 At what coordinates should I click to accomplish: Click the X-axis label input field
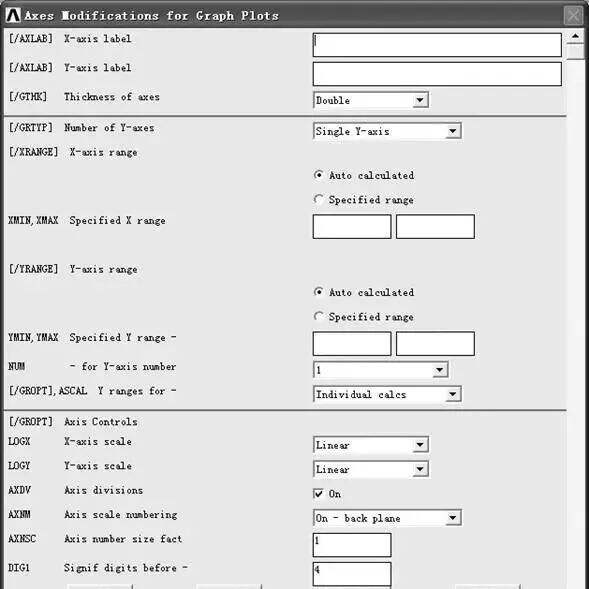[x=437, y=45]
